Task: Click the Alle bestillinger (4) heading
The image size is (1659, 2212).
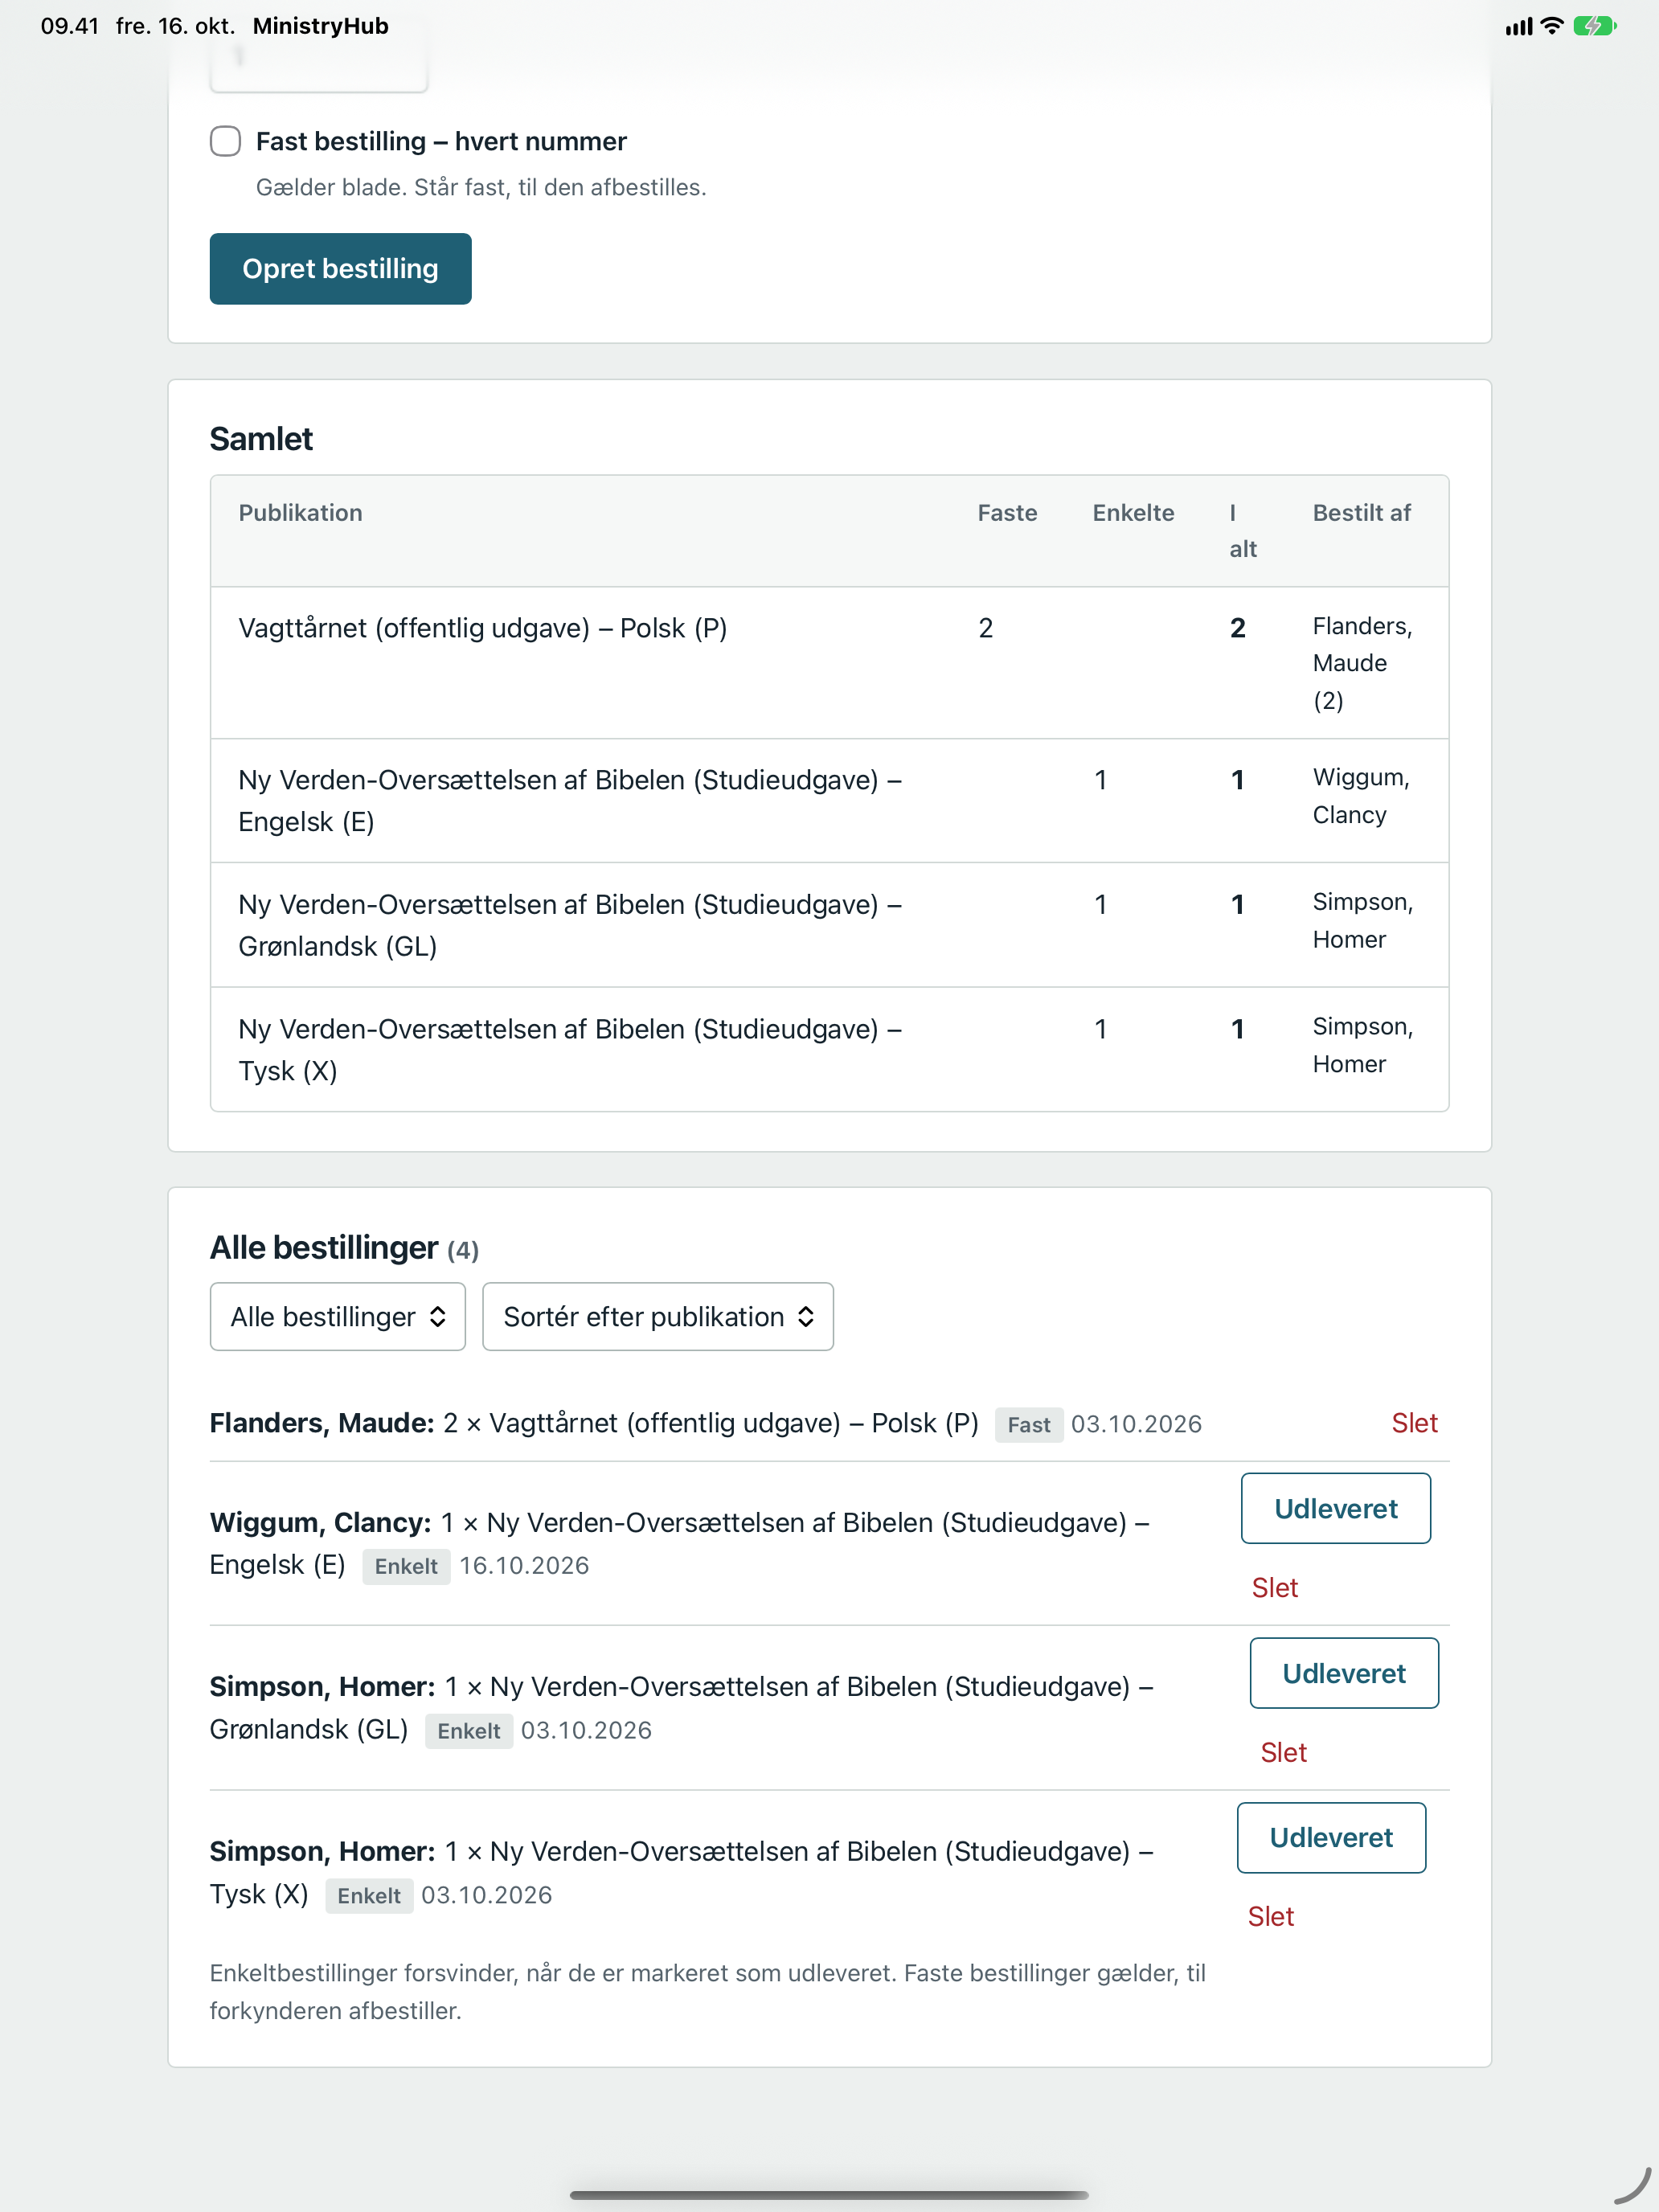Action: (x=344, y=1248)
